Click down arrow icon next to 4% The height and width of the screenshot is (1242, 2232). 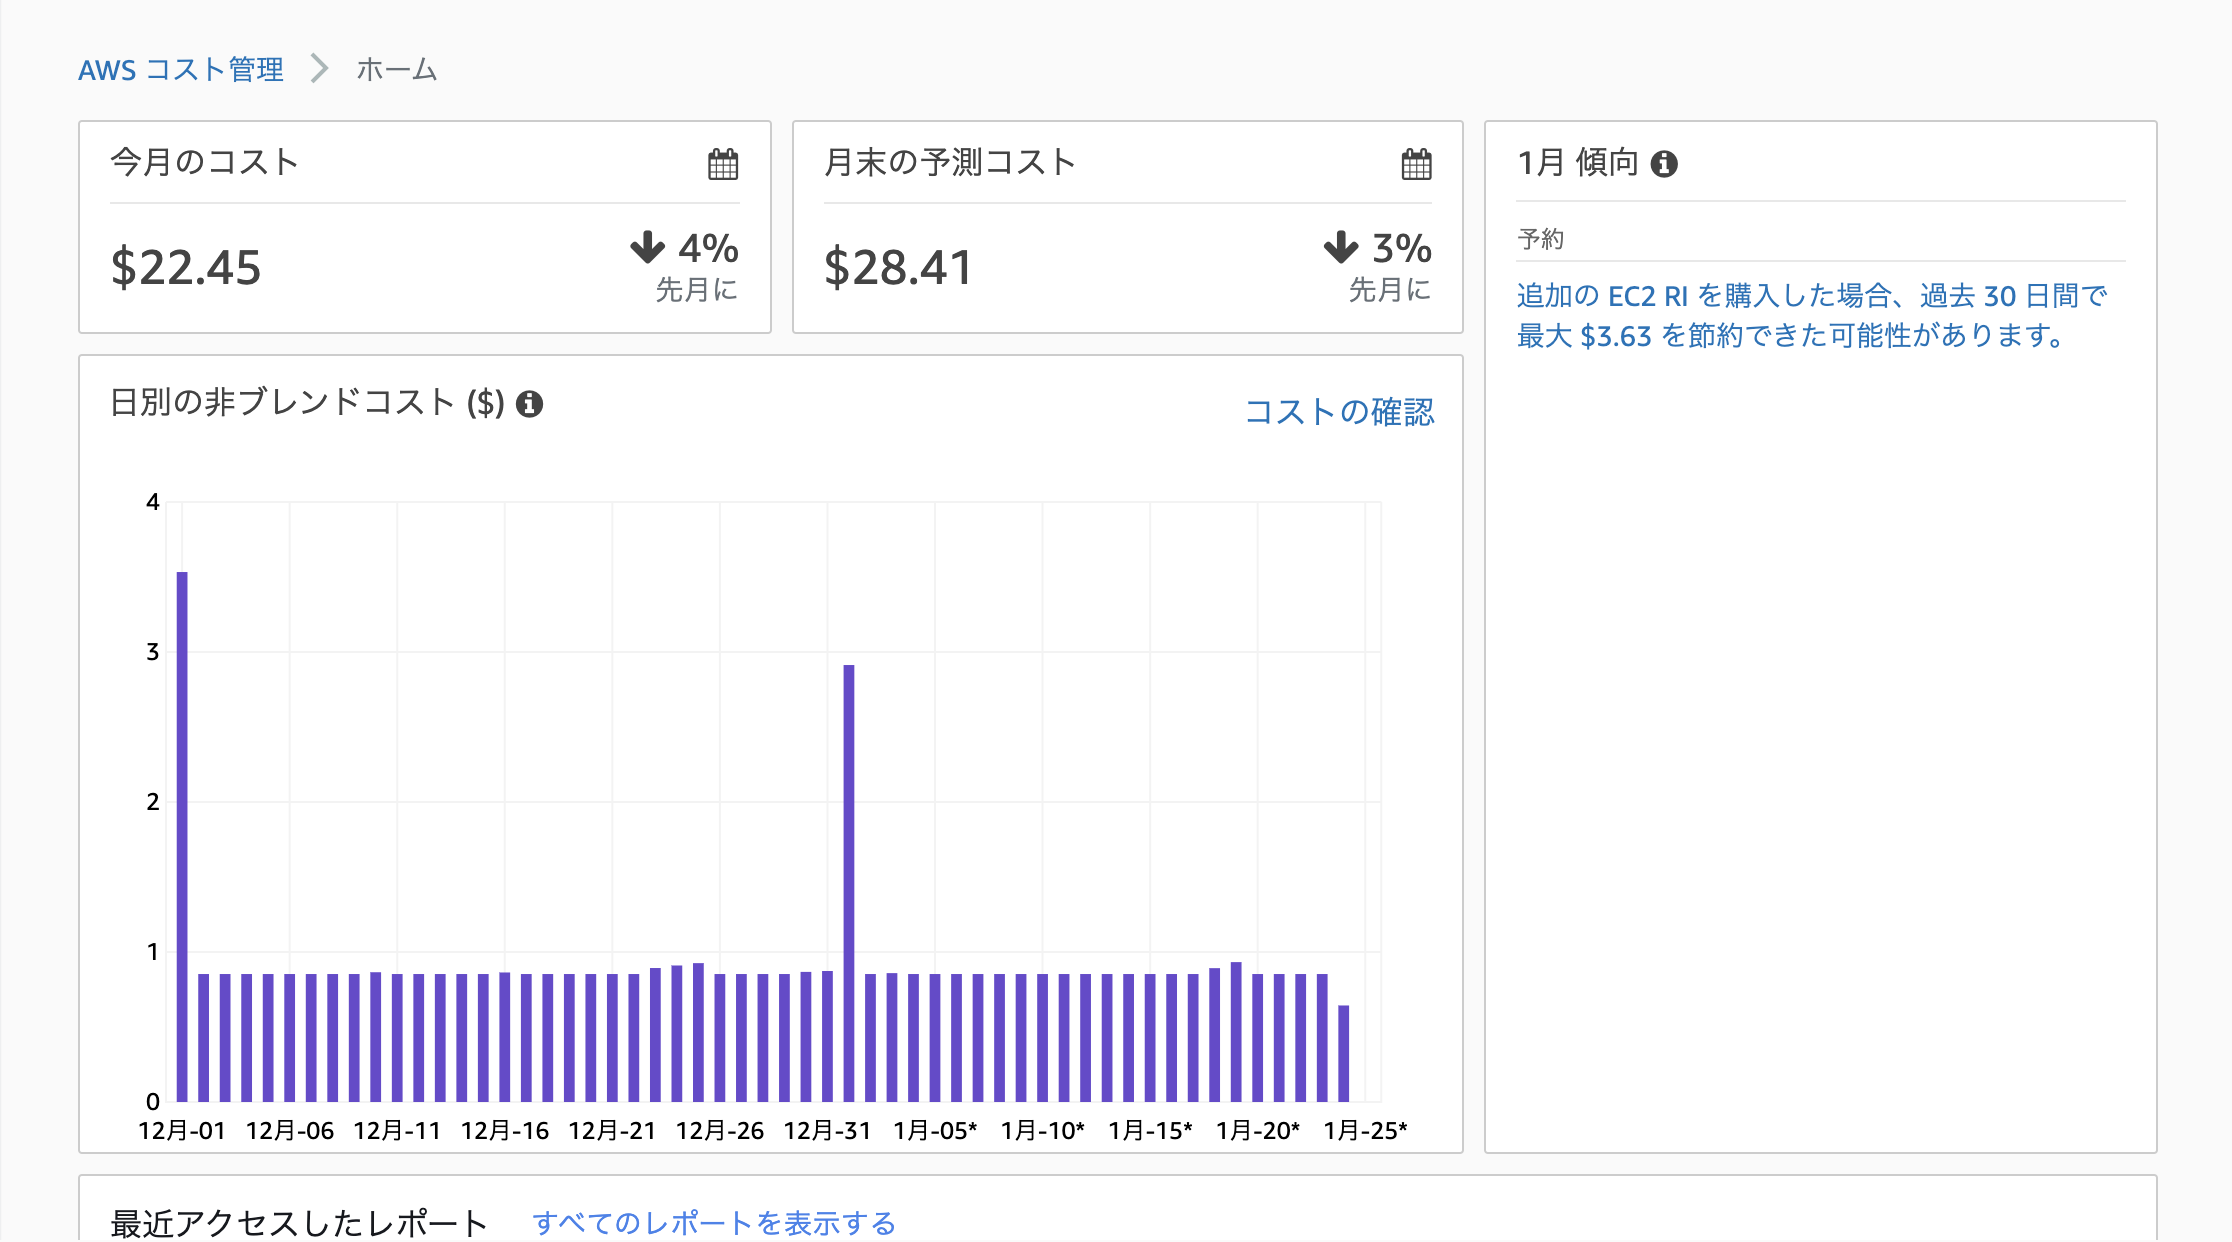pyautogui.click(x=648, y=246)
